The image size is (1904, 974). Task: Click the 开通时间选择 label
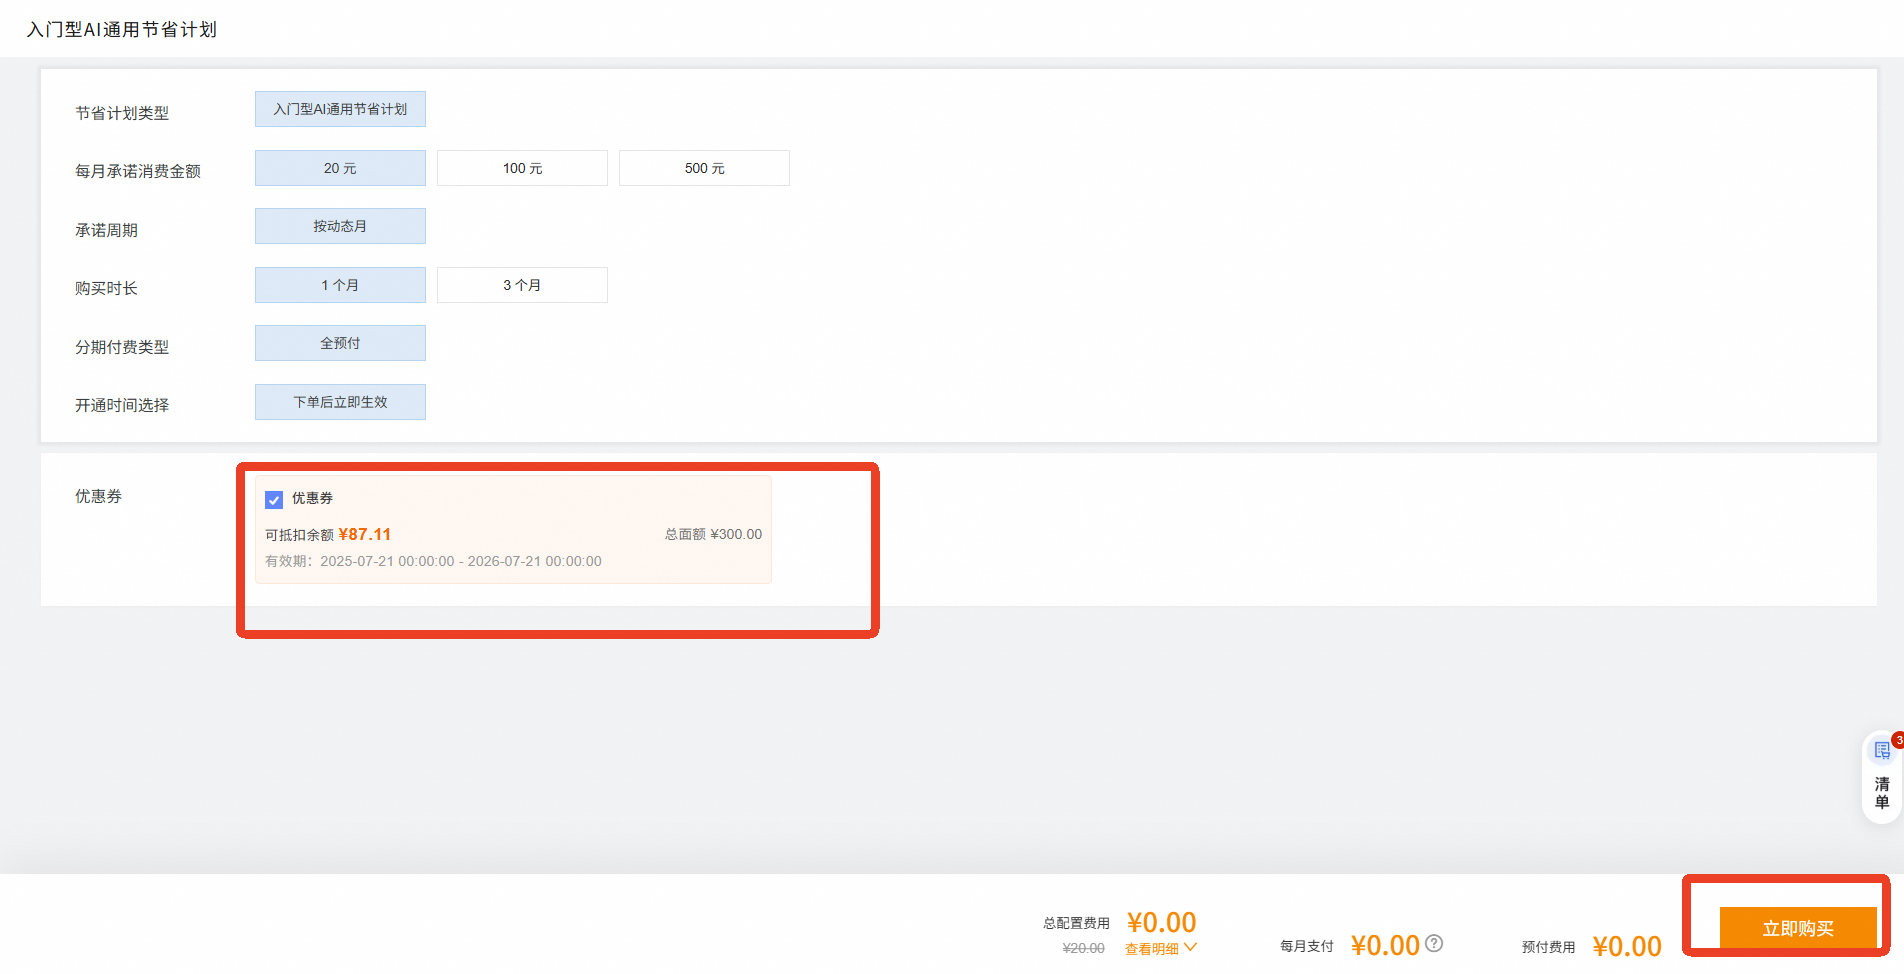click(122, 405)
